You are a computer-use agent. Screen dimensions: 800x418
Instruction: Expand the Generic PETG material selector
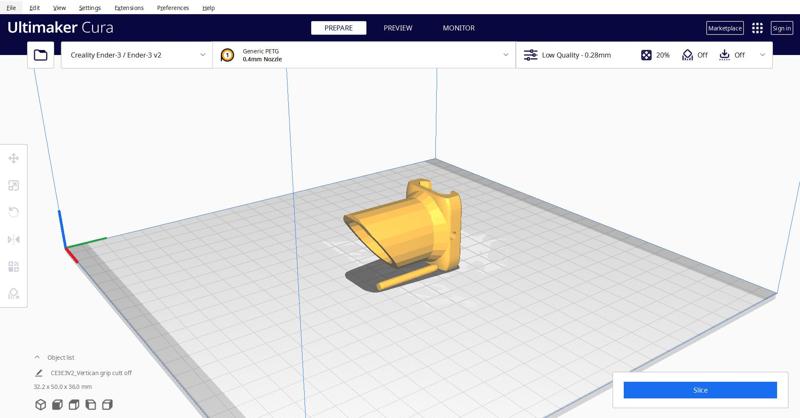364,55
